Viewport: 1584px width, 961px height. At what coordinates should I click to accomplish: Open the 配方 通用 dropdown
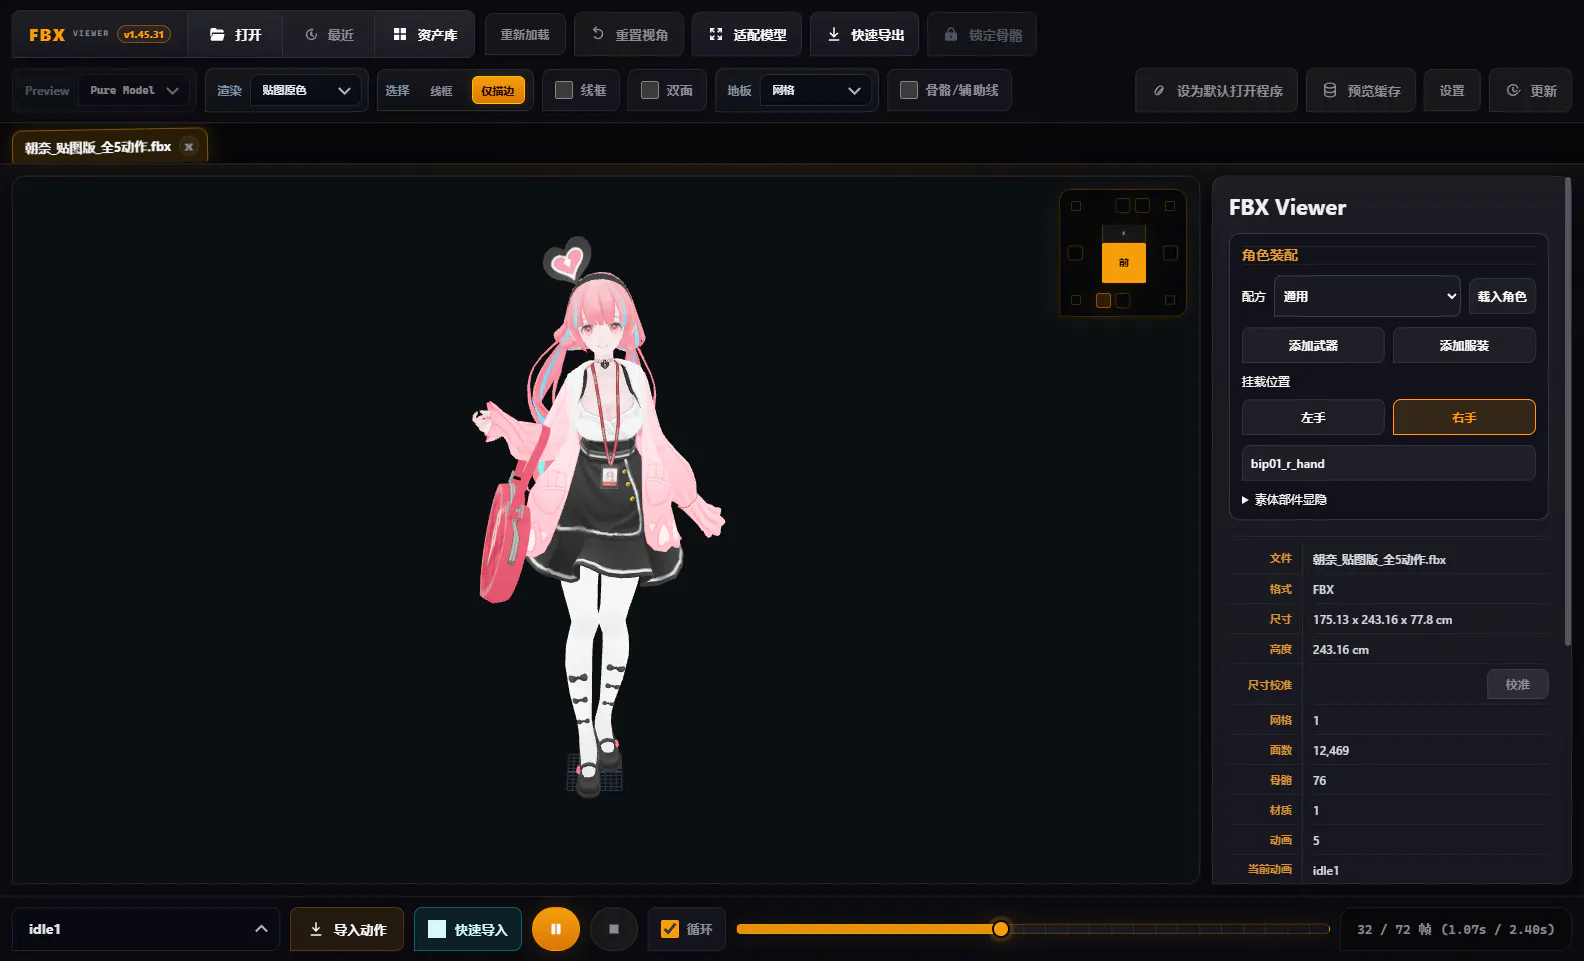[x=1367, y=296]
